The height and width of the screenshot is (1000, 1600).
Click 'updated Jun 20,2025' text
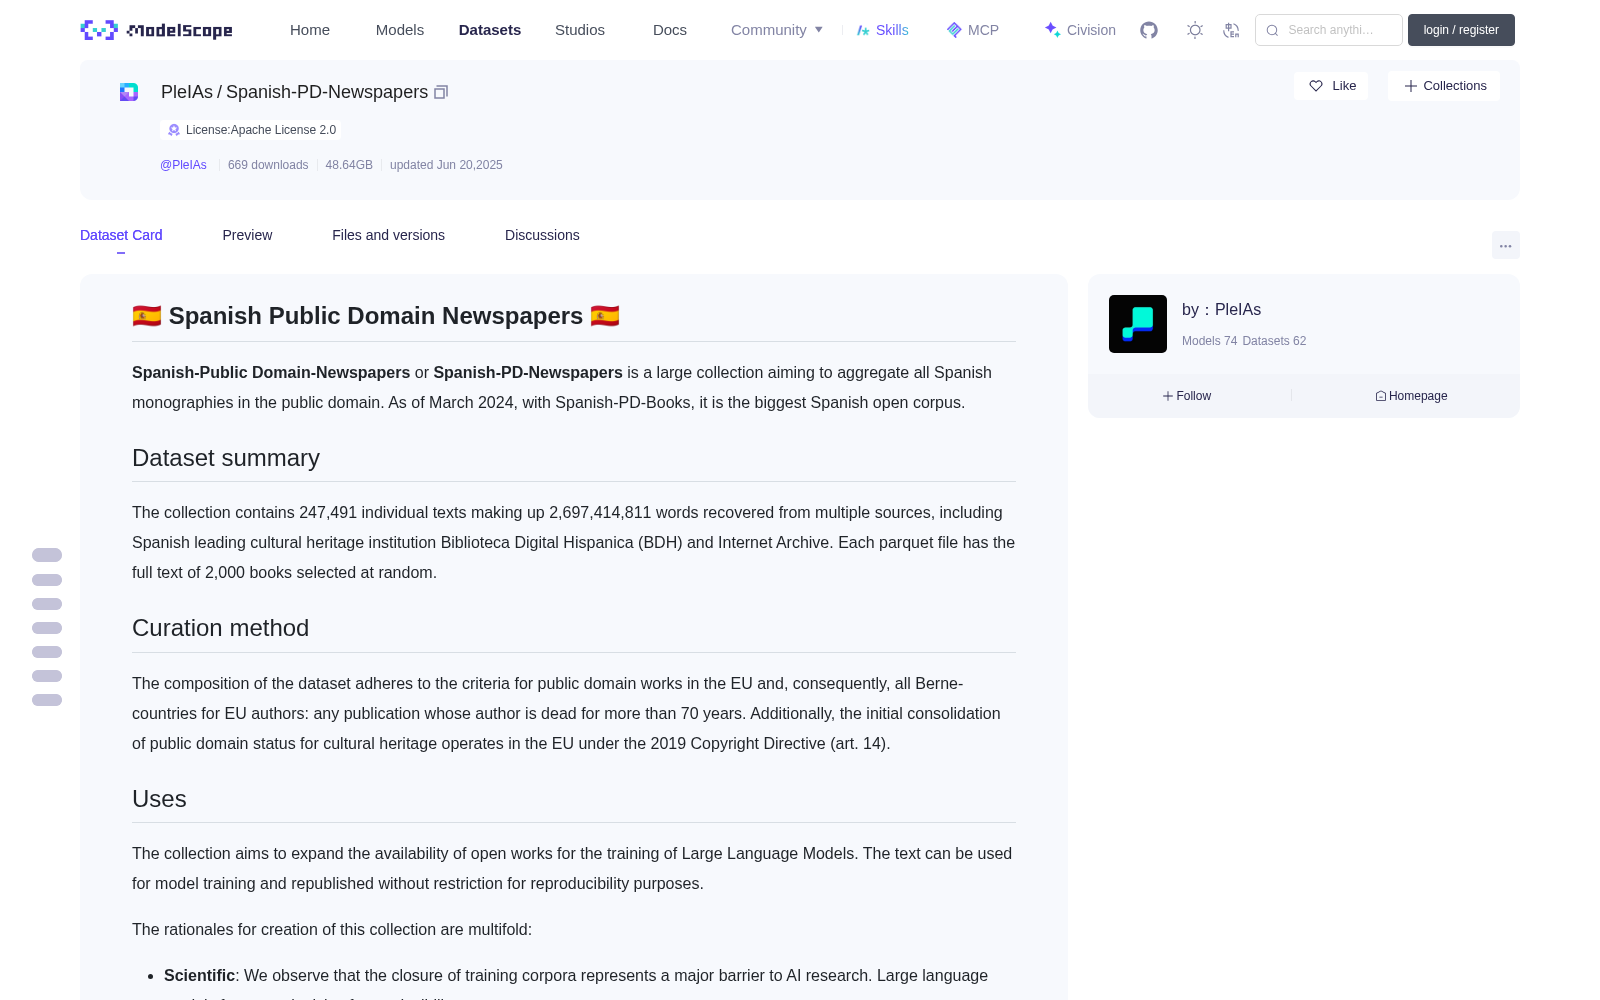[x=446, y=165]
